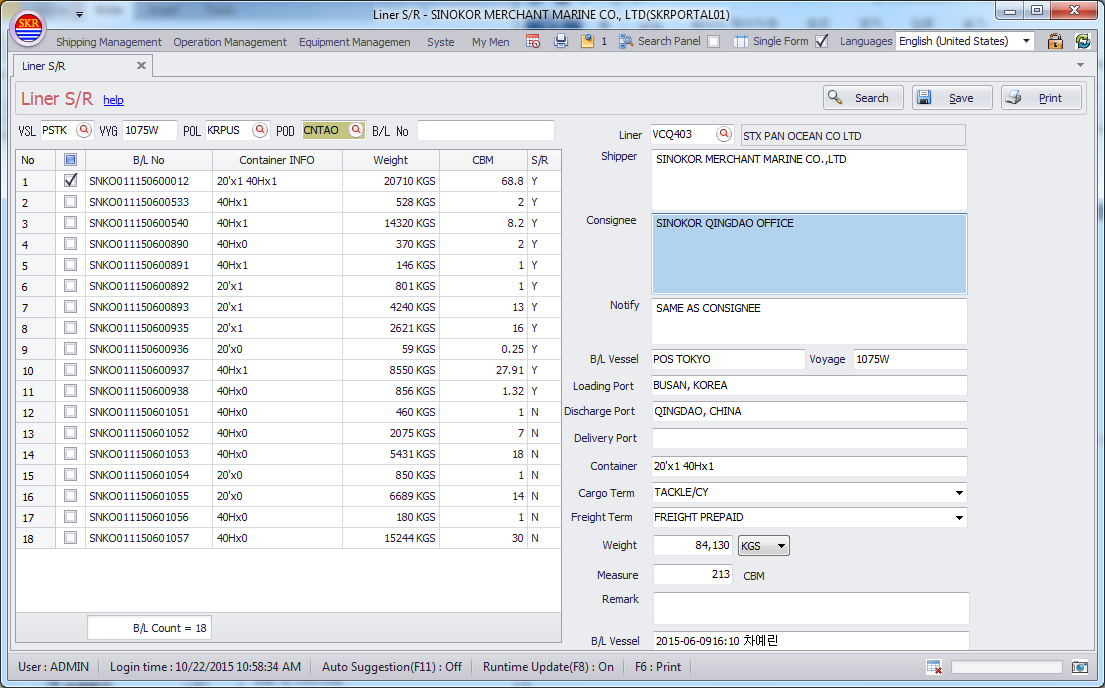
Task: Open the Languages dropdown
Action: coord(1026,41)
